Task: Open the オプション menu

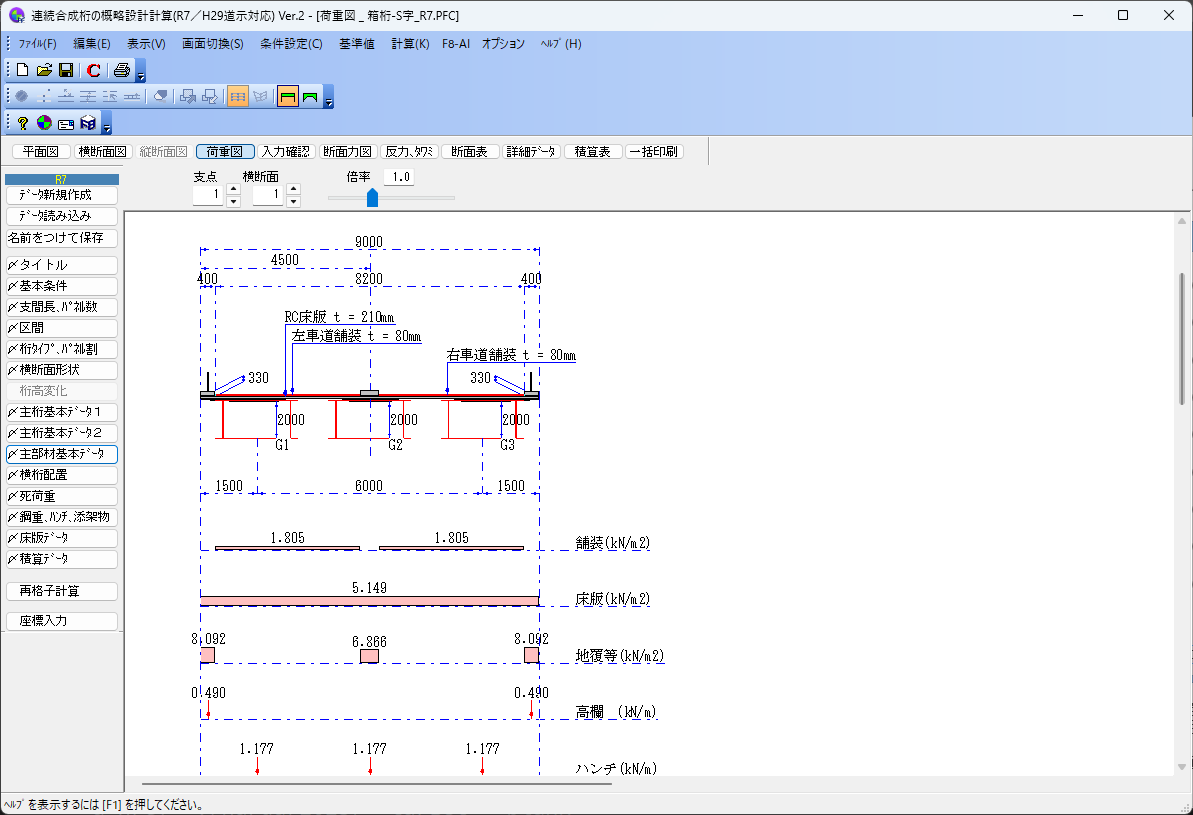Action: click(503, 44)
